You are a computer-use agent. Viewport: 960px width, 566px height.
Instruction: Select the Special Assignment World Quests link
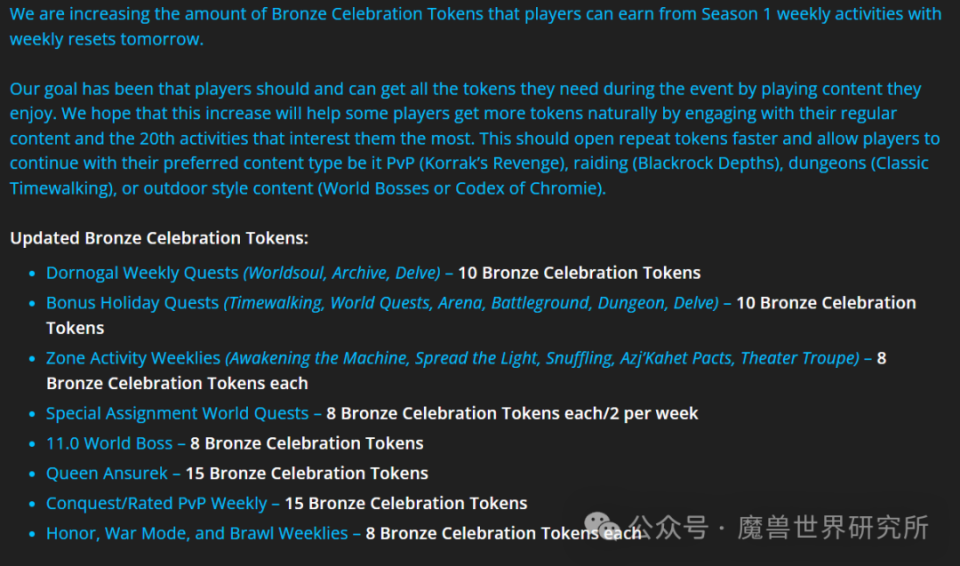[x=177, y=413]
